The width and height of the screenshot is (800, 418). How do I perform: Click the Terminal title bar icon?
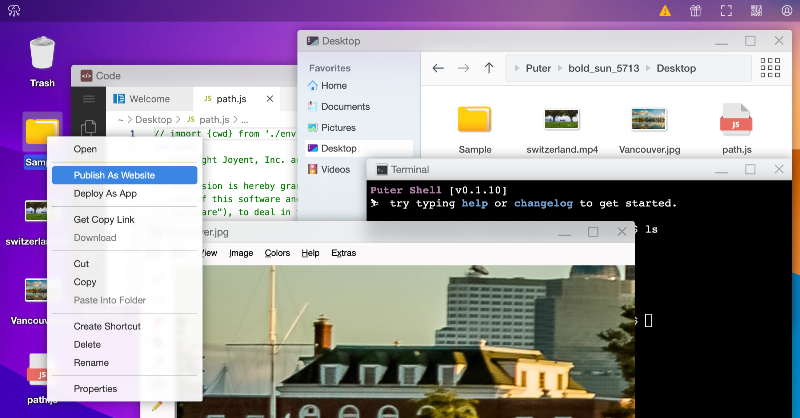(382, 169)
